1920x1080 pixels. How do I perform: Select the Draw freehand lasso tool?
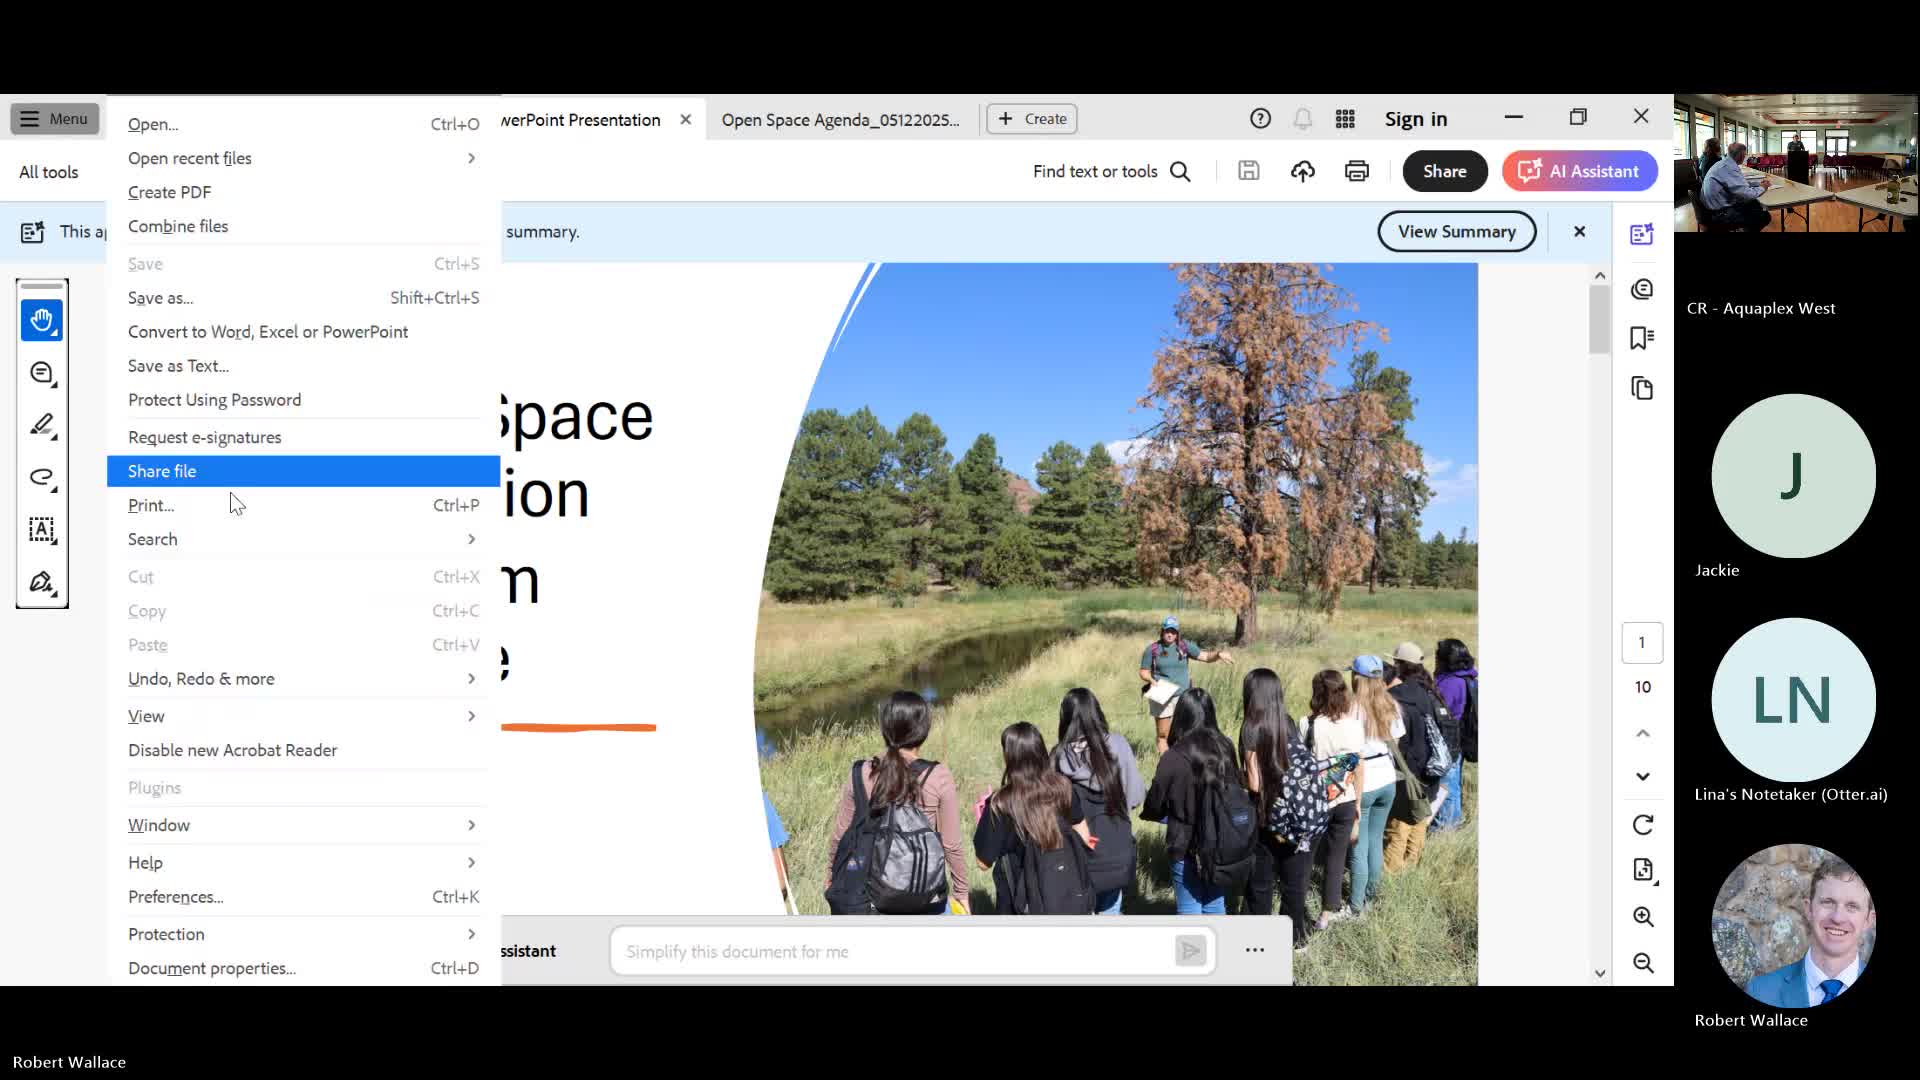pyautogui.click(x=41, y=477)
